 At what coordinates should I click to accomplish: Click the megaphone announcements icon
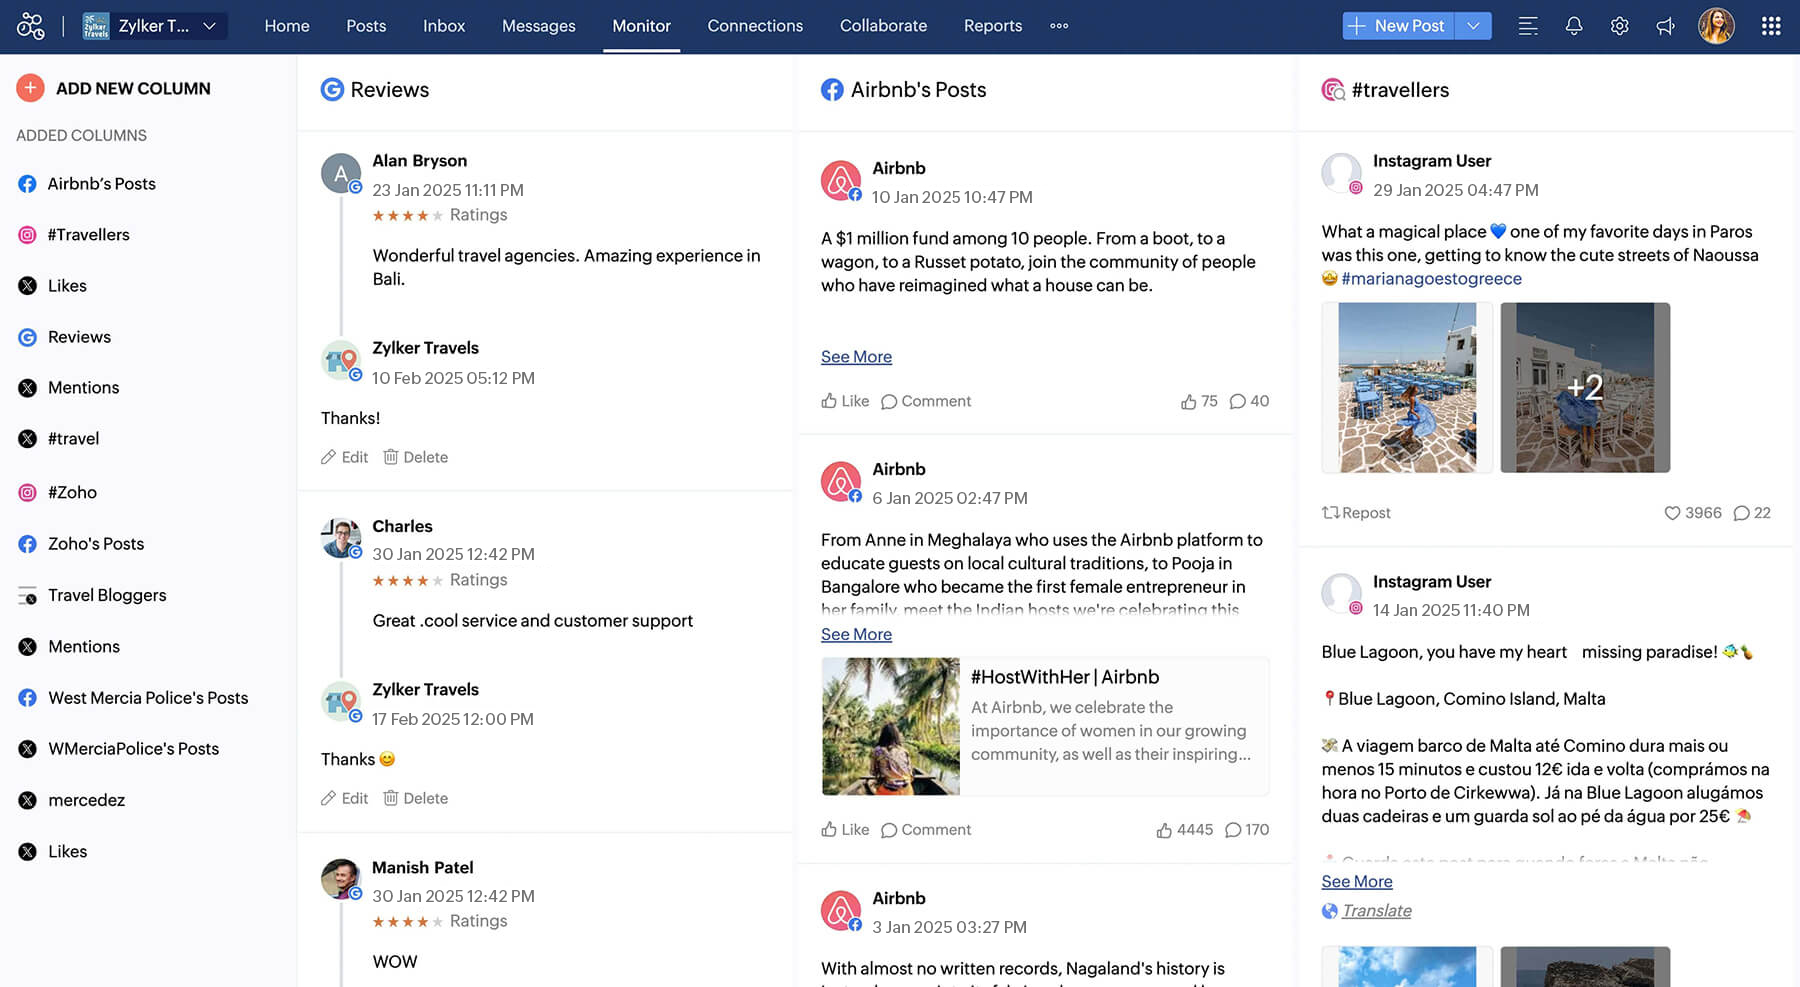(x=1665, y=26)
